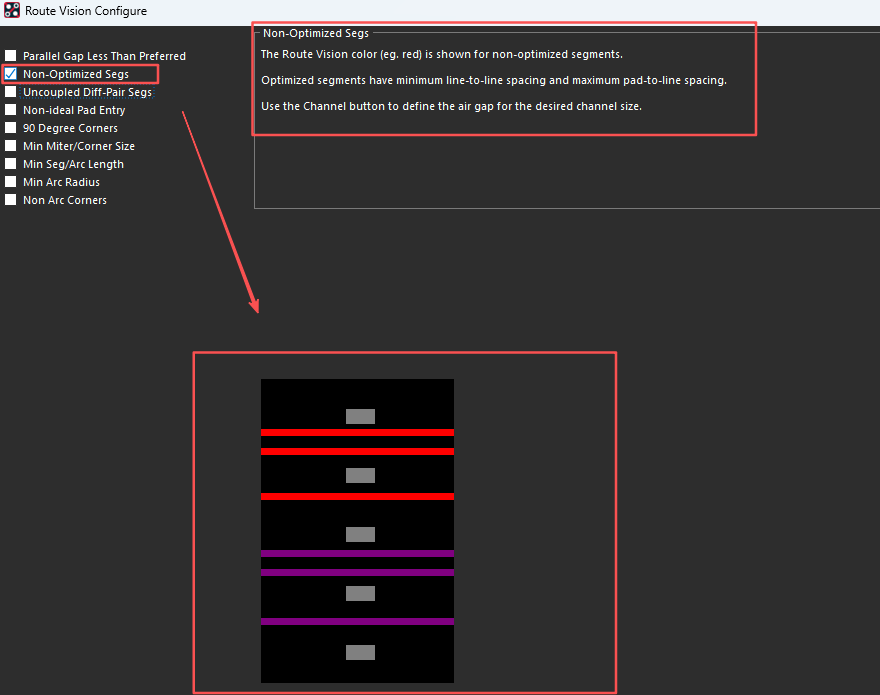Screen dimensions: 880x695
Task: Enable 90 Degree Corners check
Action: pos(11,128)
